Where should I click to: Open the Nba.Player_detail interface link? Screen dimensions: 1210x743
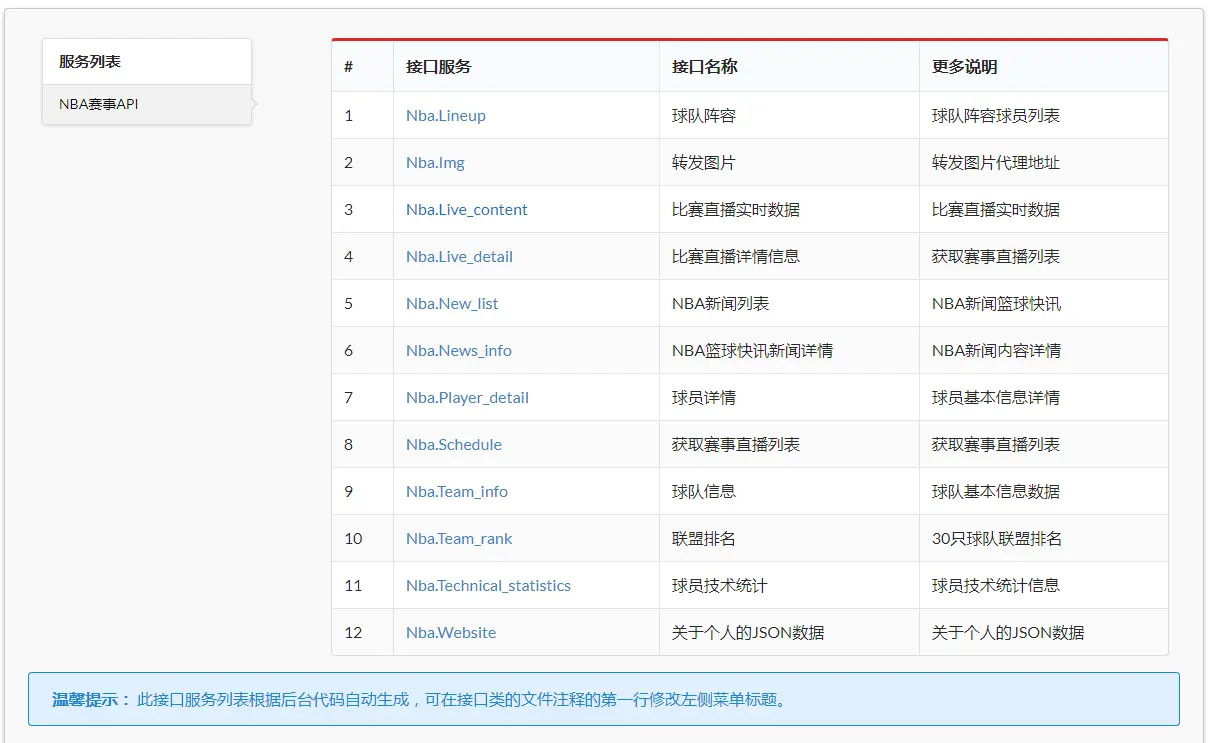tap(467, 397)
